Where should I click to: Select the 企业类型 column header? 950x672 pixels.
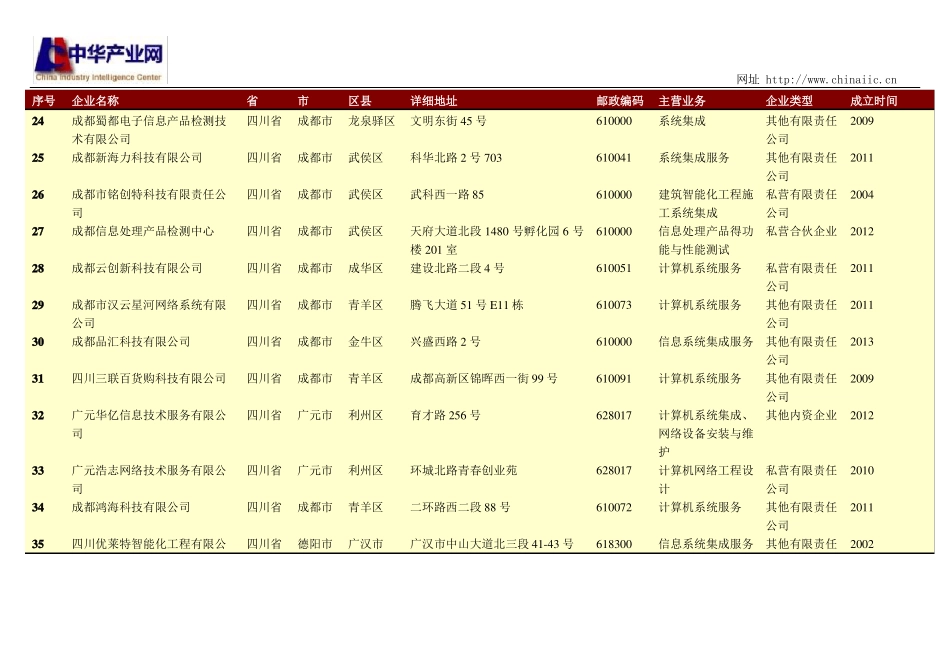pyautogui.click(x=789, y=101)
